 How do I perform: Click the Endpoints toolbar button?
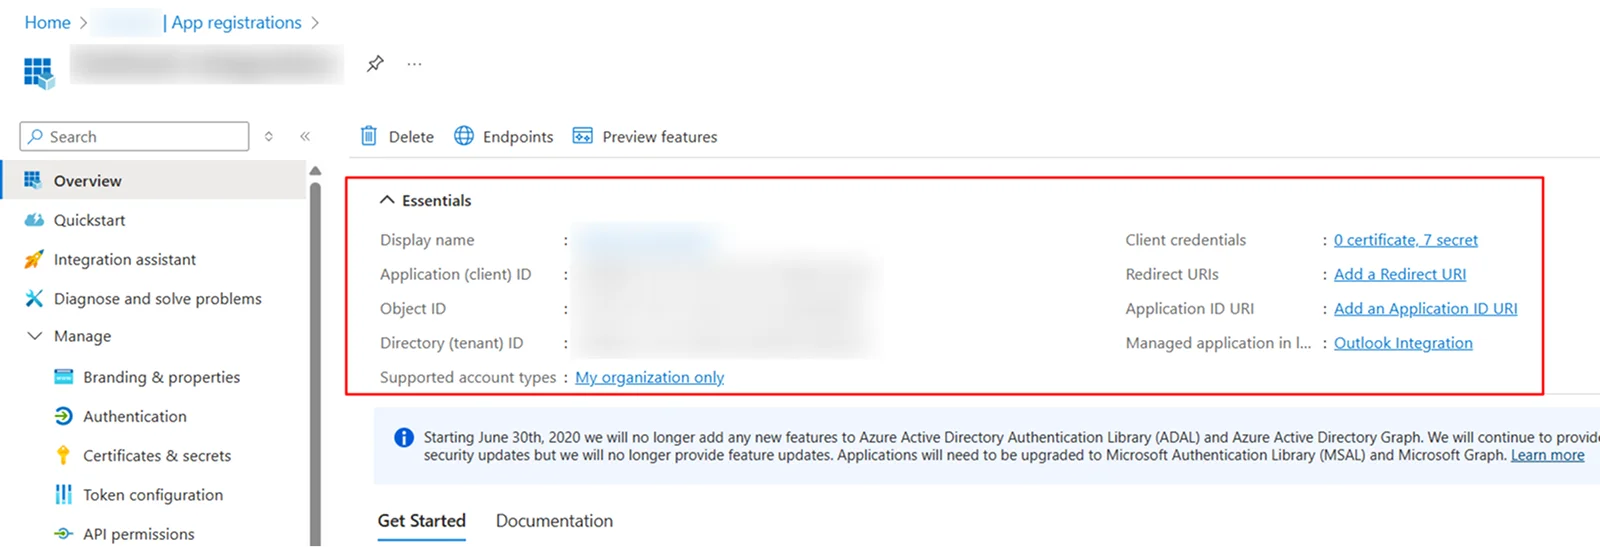coord(503,136)
